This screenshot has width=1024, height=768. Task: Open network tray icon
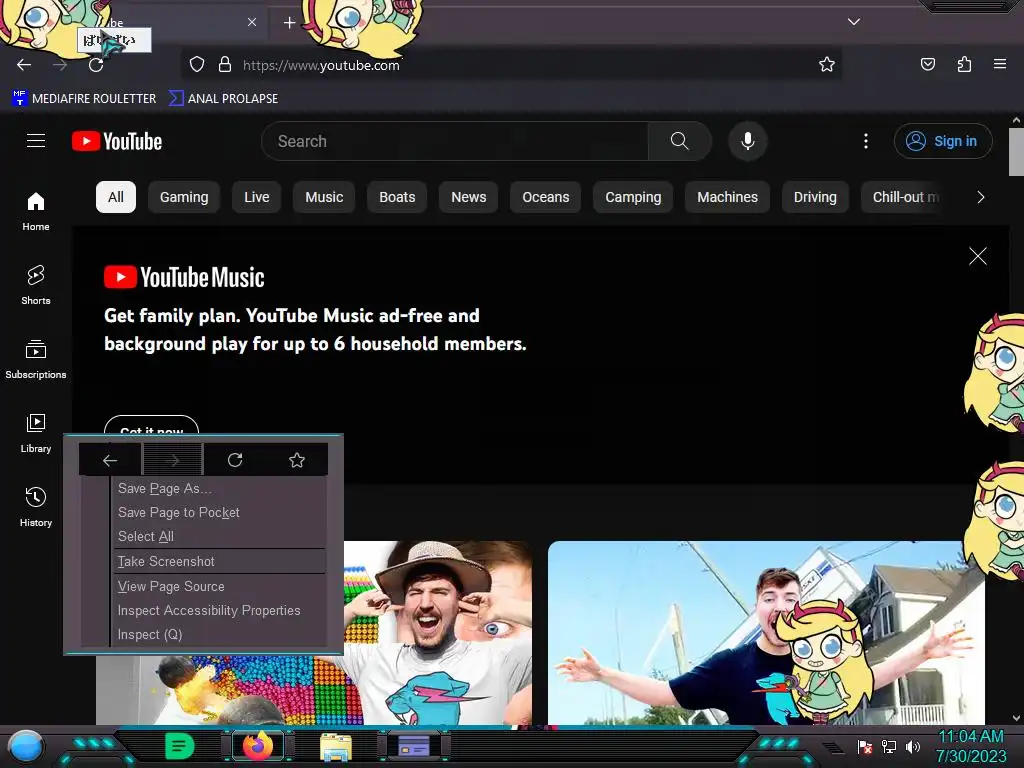[x=889, y=746]
